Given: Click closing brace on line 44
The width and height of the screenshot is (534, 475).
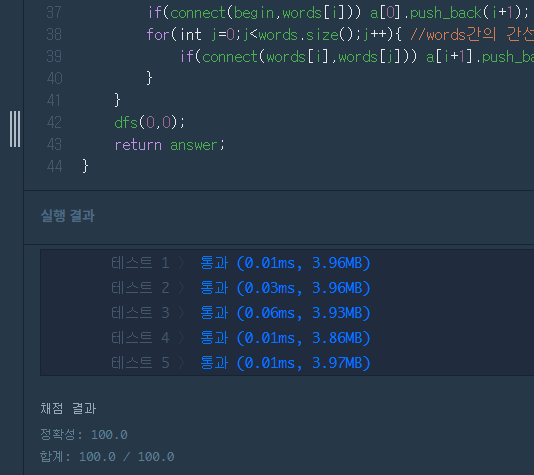Looking at the screenshot, I should pyautogui.click(x=85, y=167).
